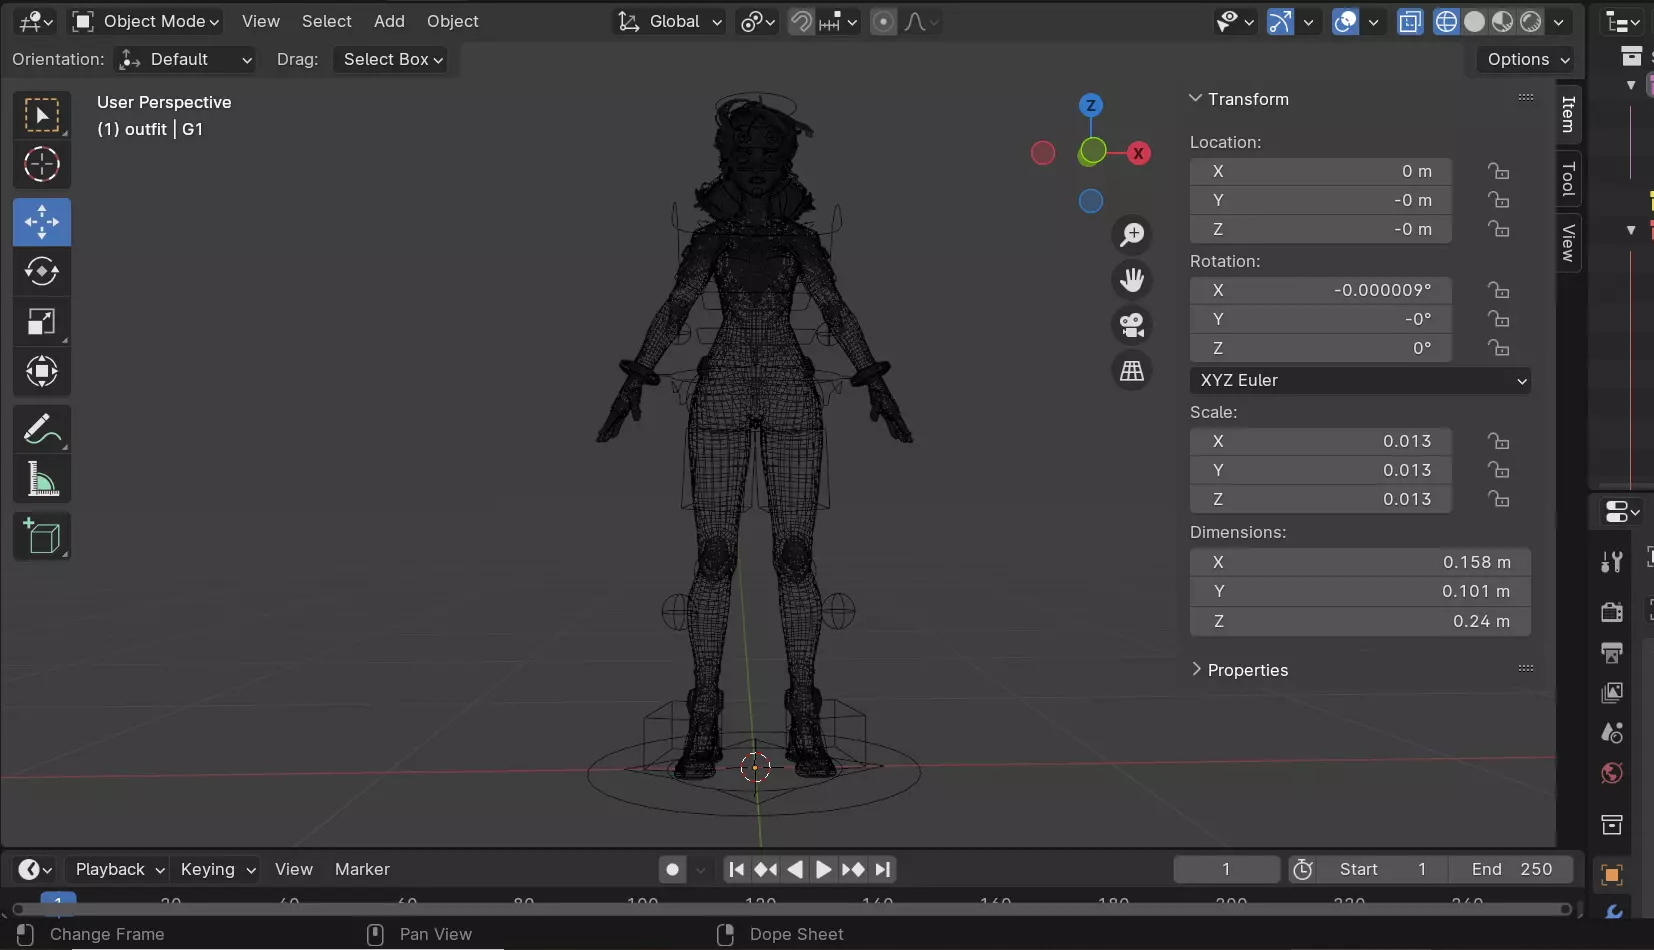Open the View Layer properties tab
Viewport: 1654px width, 950px height.
(1611, 692)
